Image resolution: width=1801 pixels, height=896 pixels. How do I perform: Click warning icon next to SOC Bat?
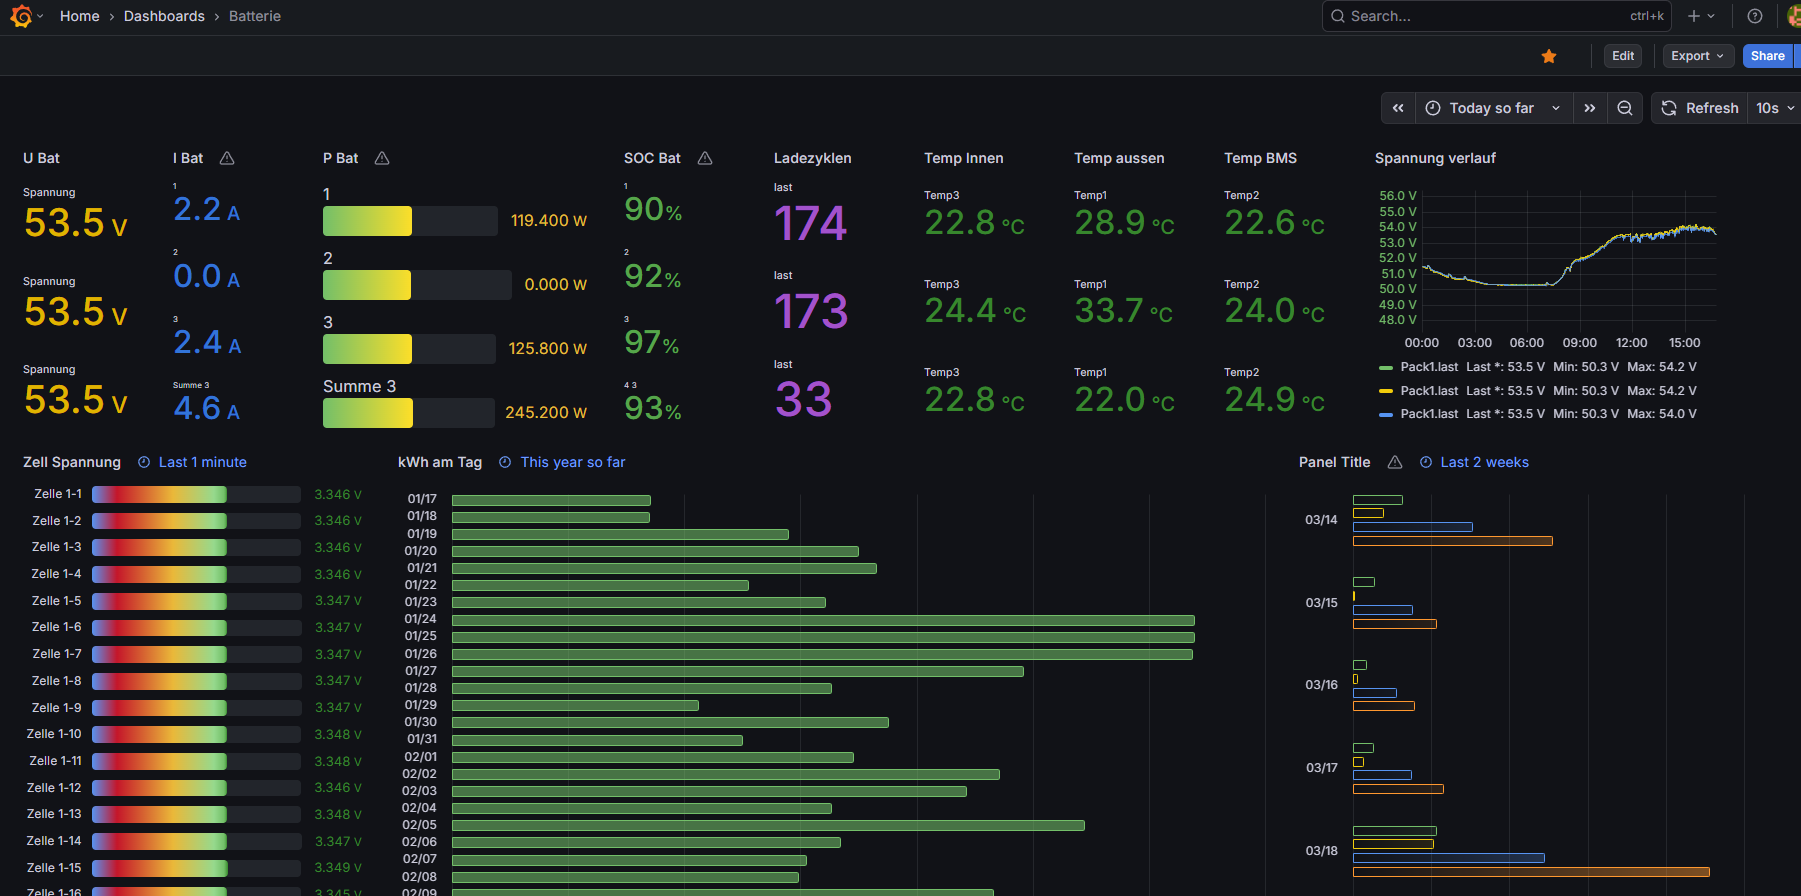click(x=705, y=158)
